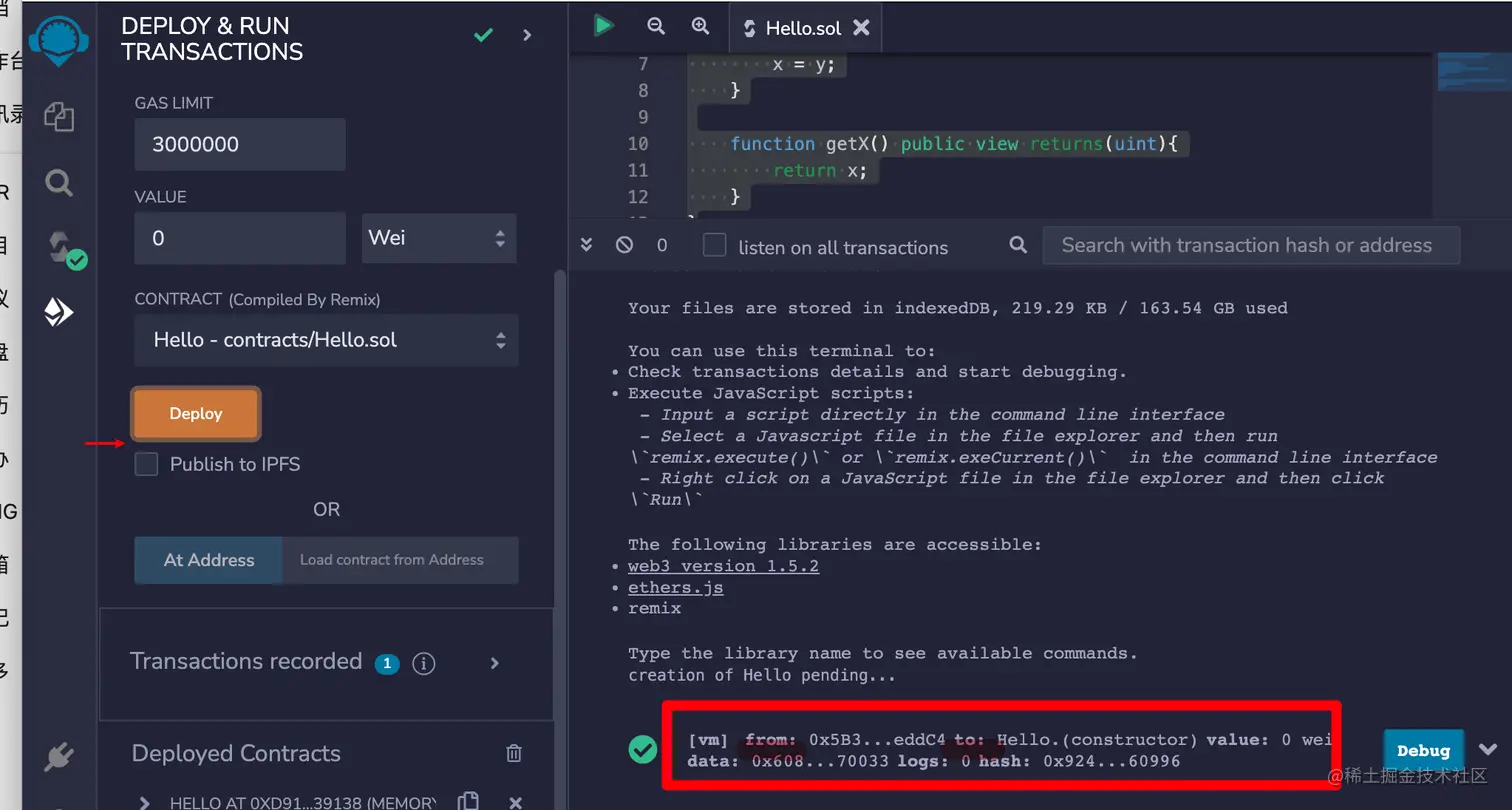Screen dimensions: 1512x810
Task: Open the Plugin Manager plug icon
Action: (59, 757)
